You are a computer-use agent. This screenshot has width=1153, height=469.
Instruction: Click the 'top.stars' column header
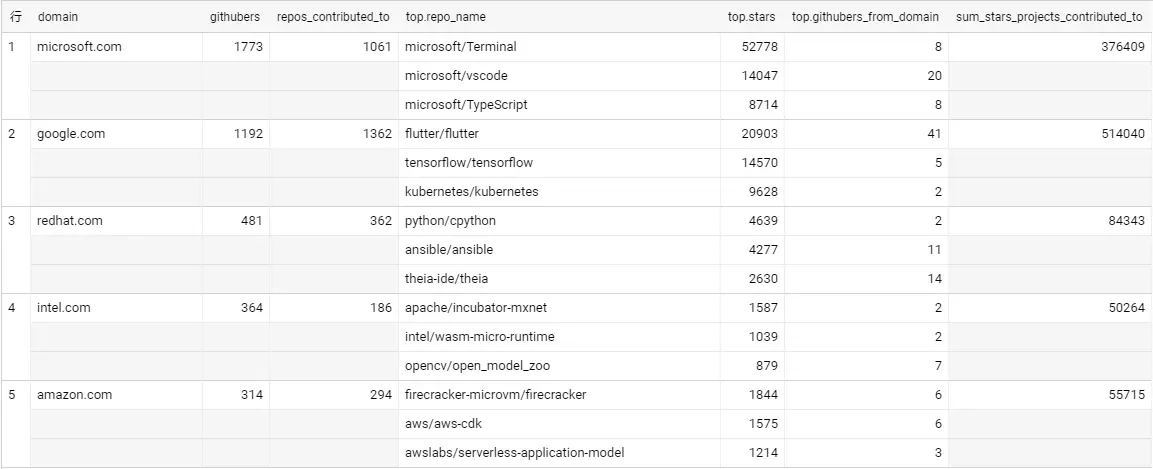[752, 17]
